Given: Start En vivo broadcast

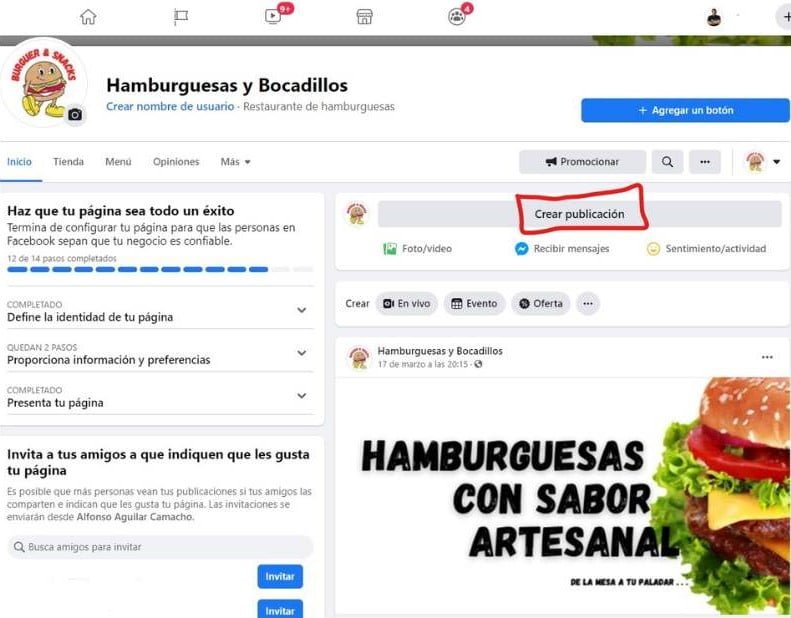Looking at the screenshot, I should [407, 304].
